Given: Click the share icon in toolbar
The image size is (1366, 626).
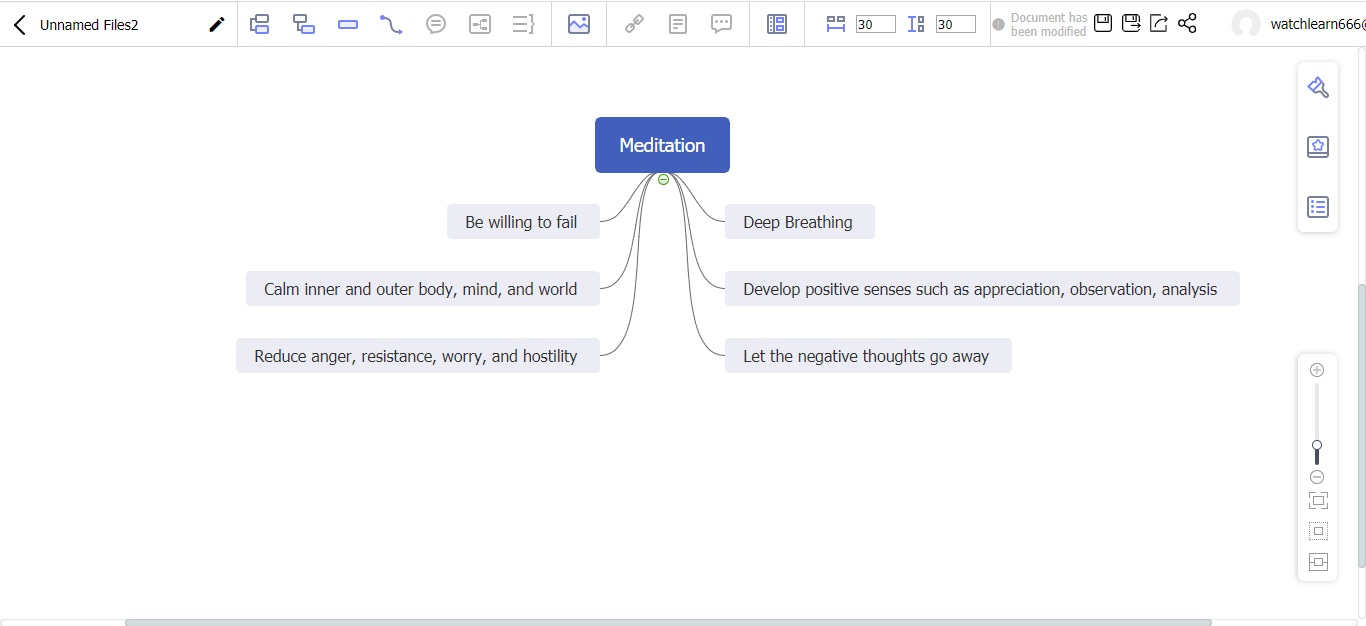Looking at the screenshot, I should 1187,23.
